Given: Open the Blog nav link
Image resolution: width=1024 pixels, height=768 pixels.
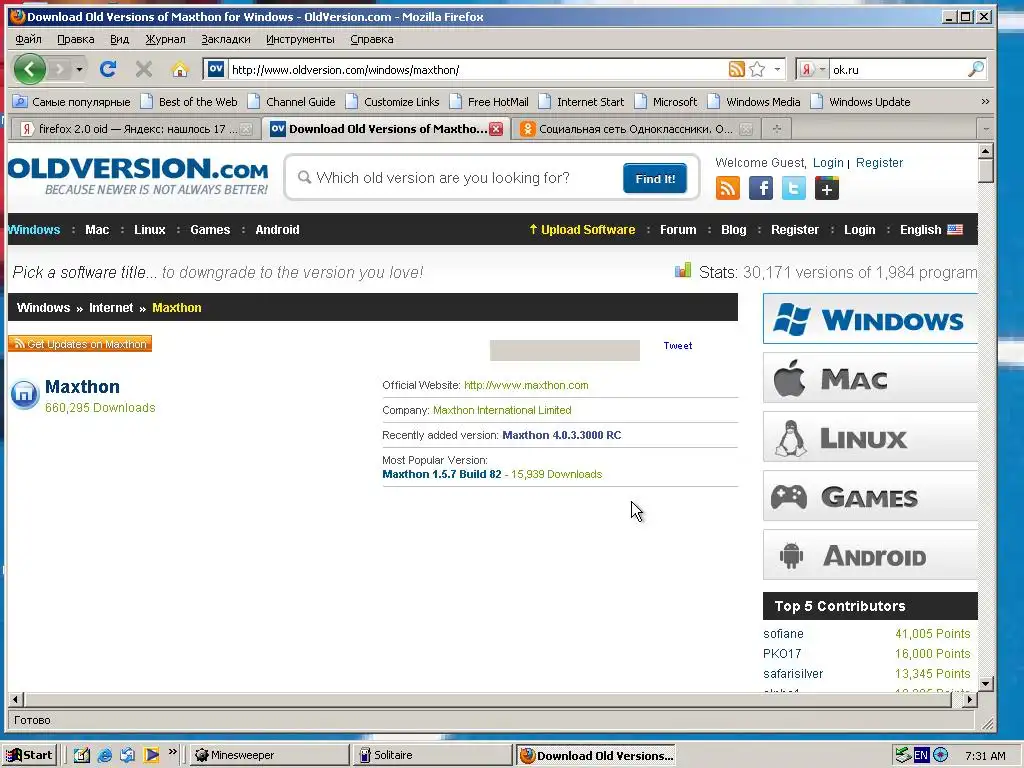Looking at the screenshot, I should (733, 230).
